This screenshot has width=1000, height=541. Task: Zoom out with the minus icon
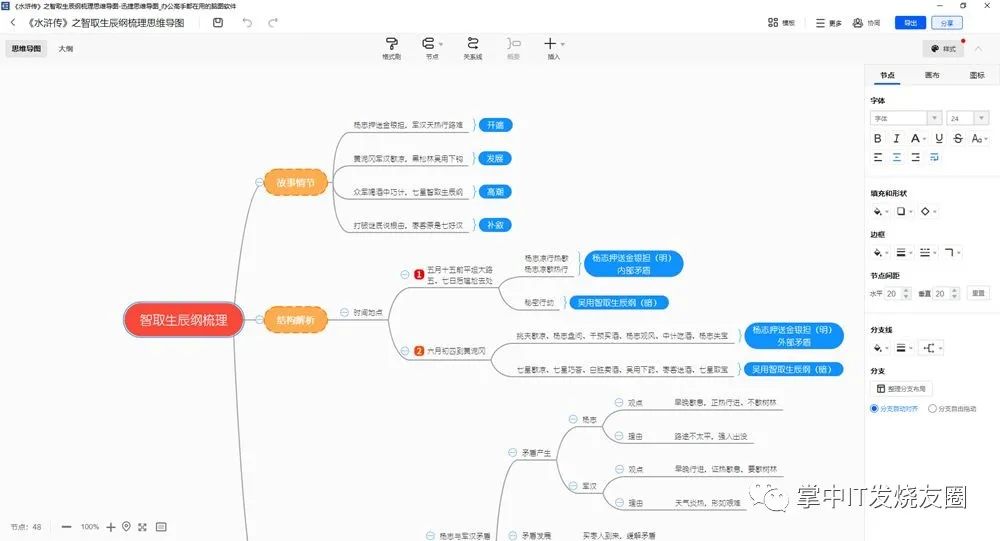(66, 527)
